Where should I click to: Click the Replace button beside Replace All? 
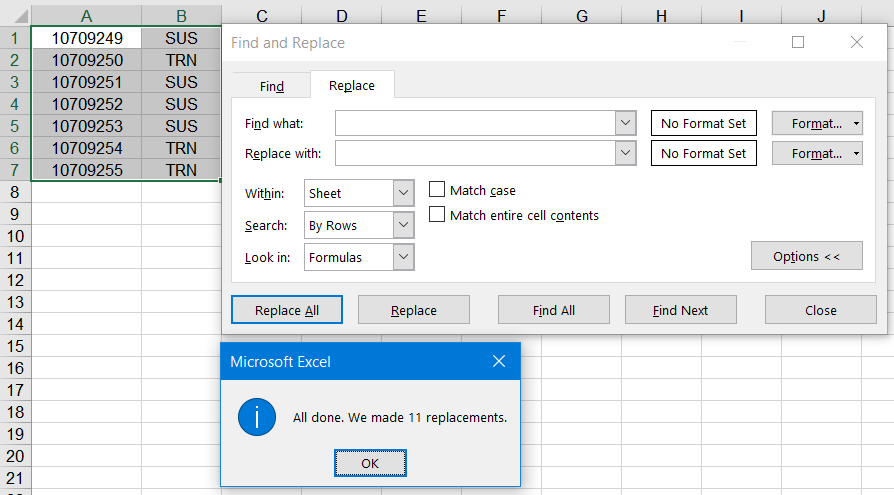pos(414,310)
